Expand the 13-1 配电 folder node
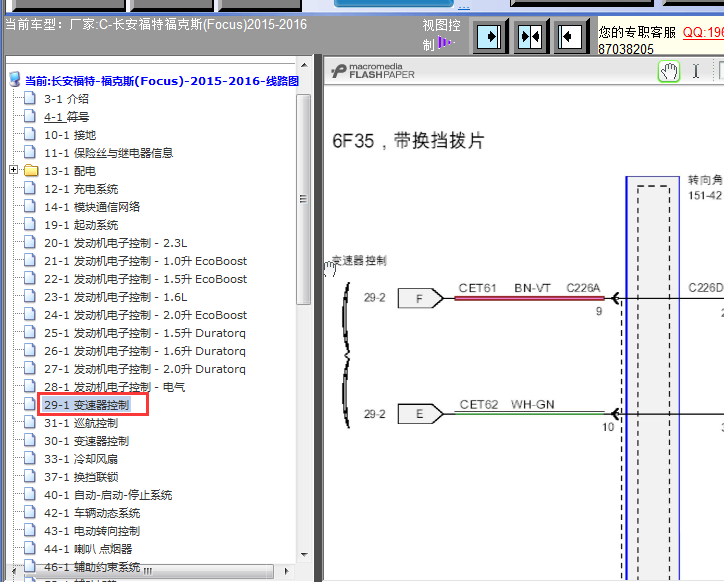 (x=13, y=170)
